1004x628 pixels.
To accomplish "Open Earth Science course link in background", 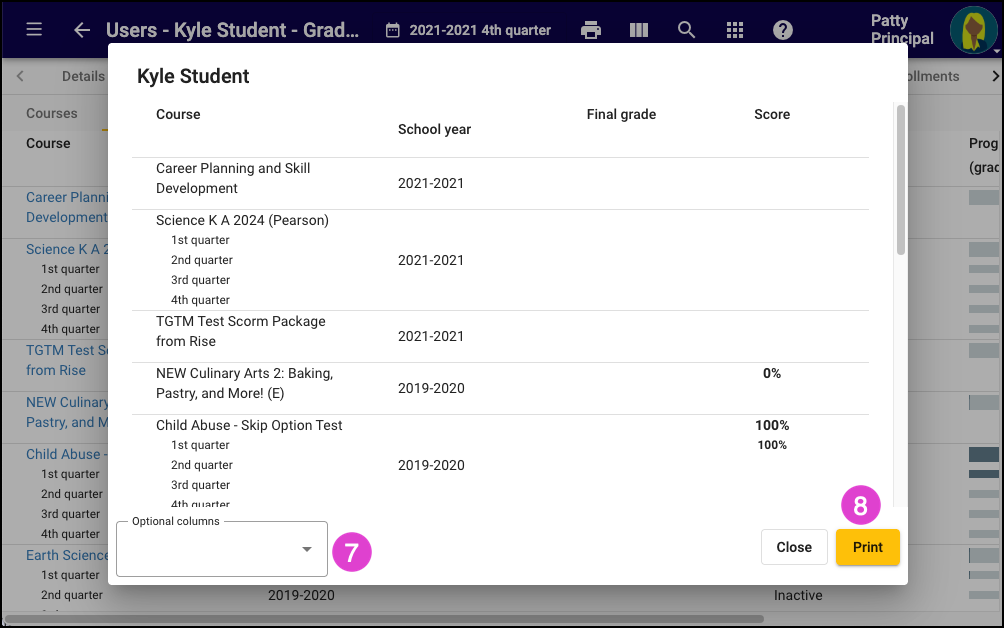I will [x=67, y=555].
